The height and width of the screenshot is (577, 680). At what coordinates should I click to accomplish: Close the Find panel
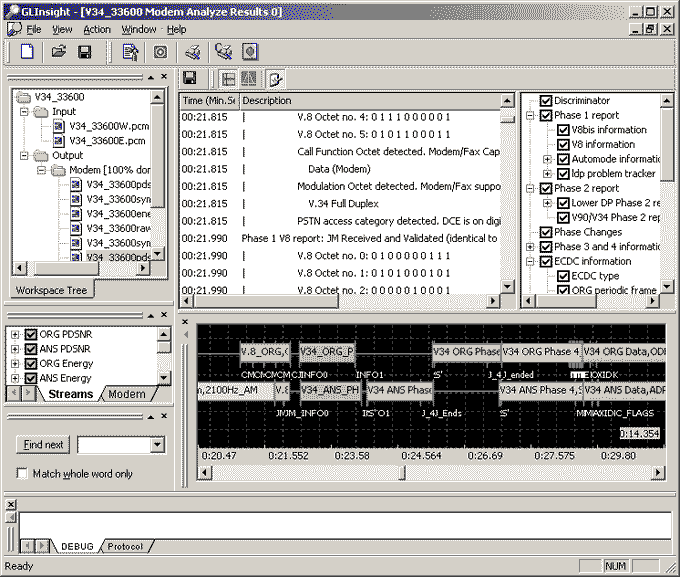click(x=164, y=416)
